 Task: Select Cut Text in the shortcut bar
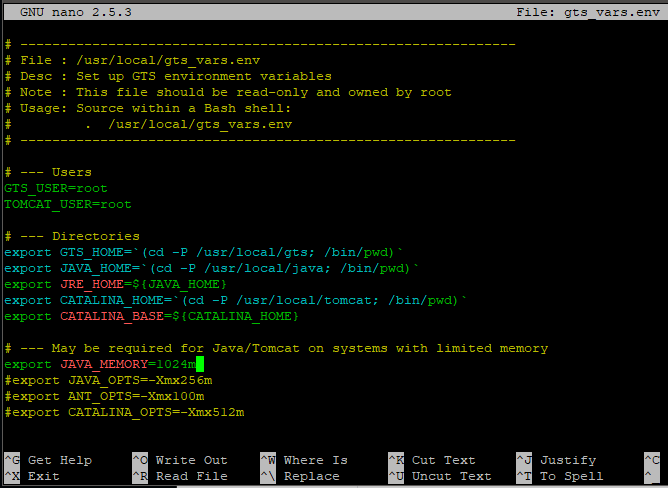click(x=443, y=460)
